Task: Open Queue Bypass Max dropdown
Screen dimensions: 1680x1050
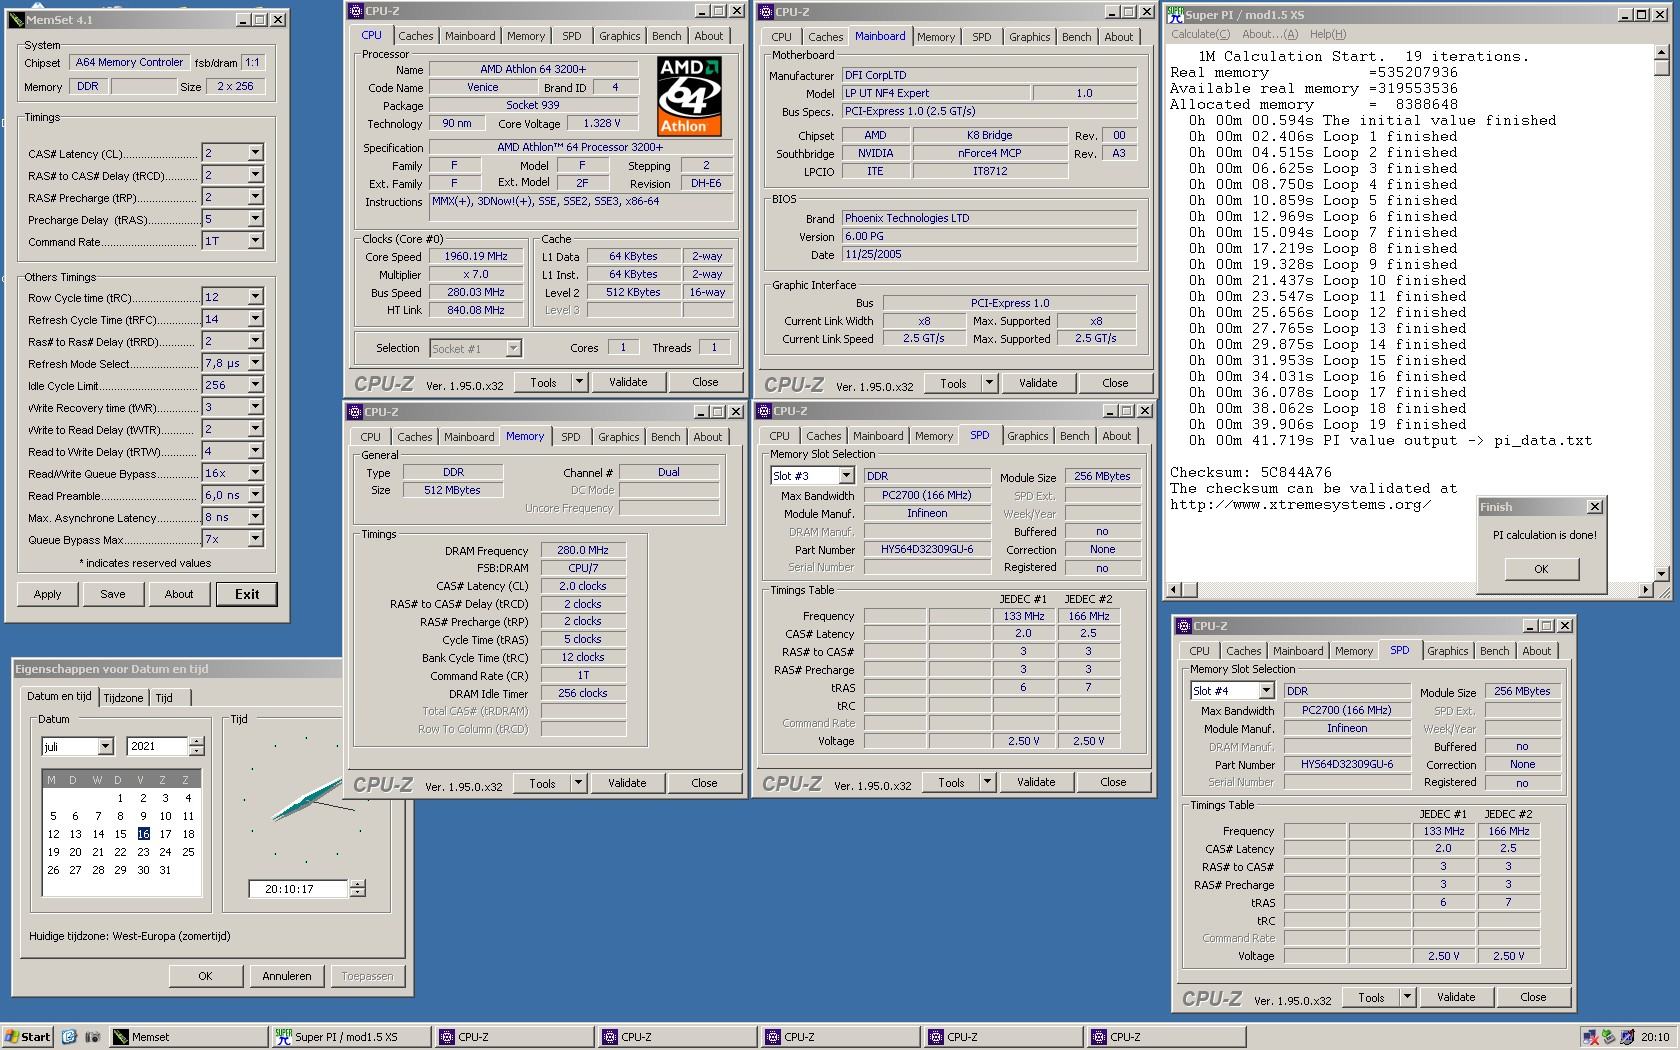Action: coord(255,539)
